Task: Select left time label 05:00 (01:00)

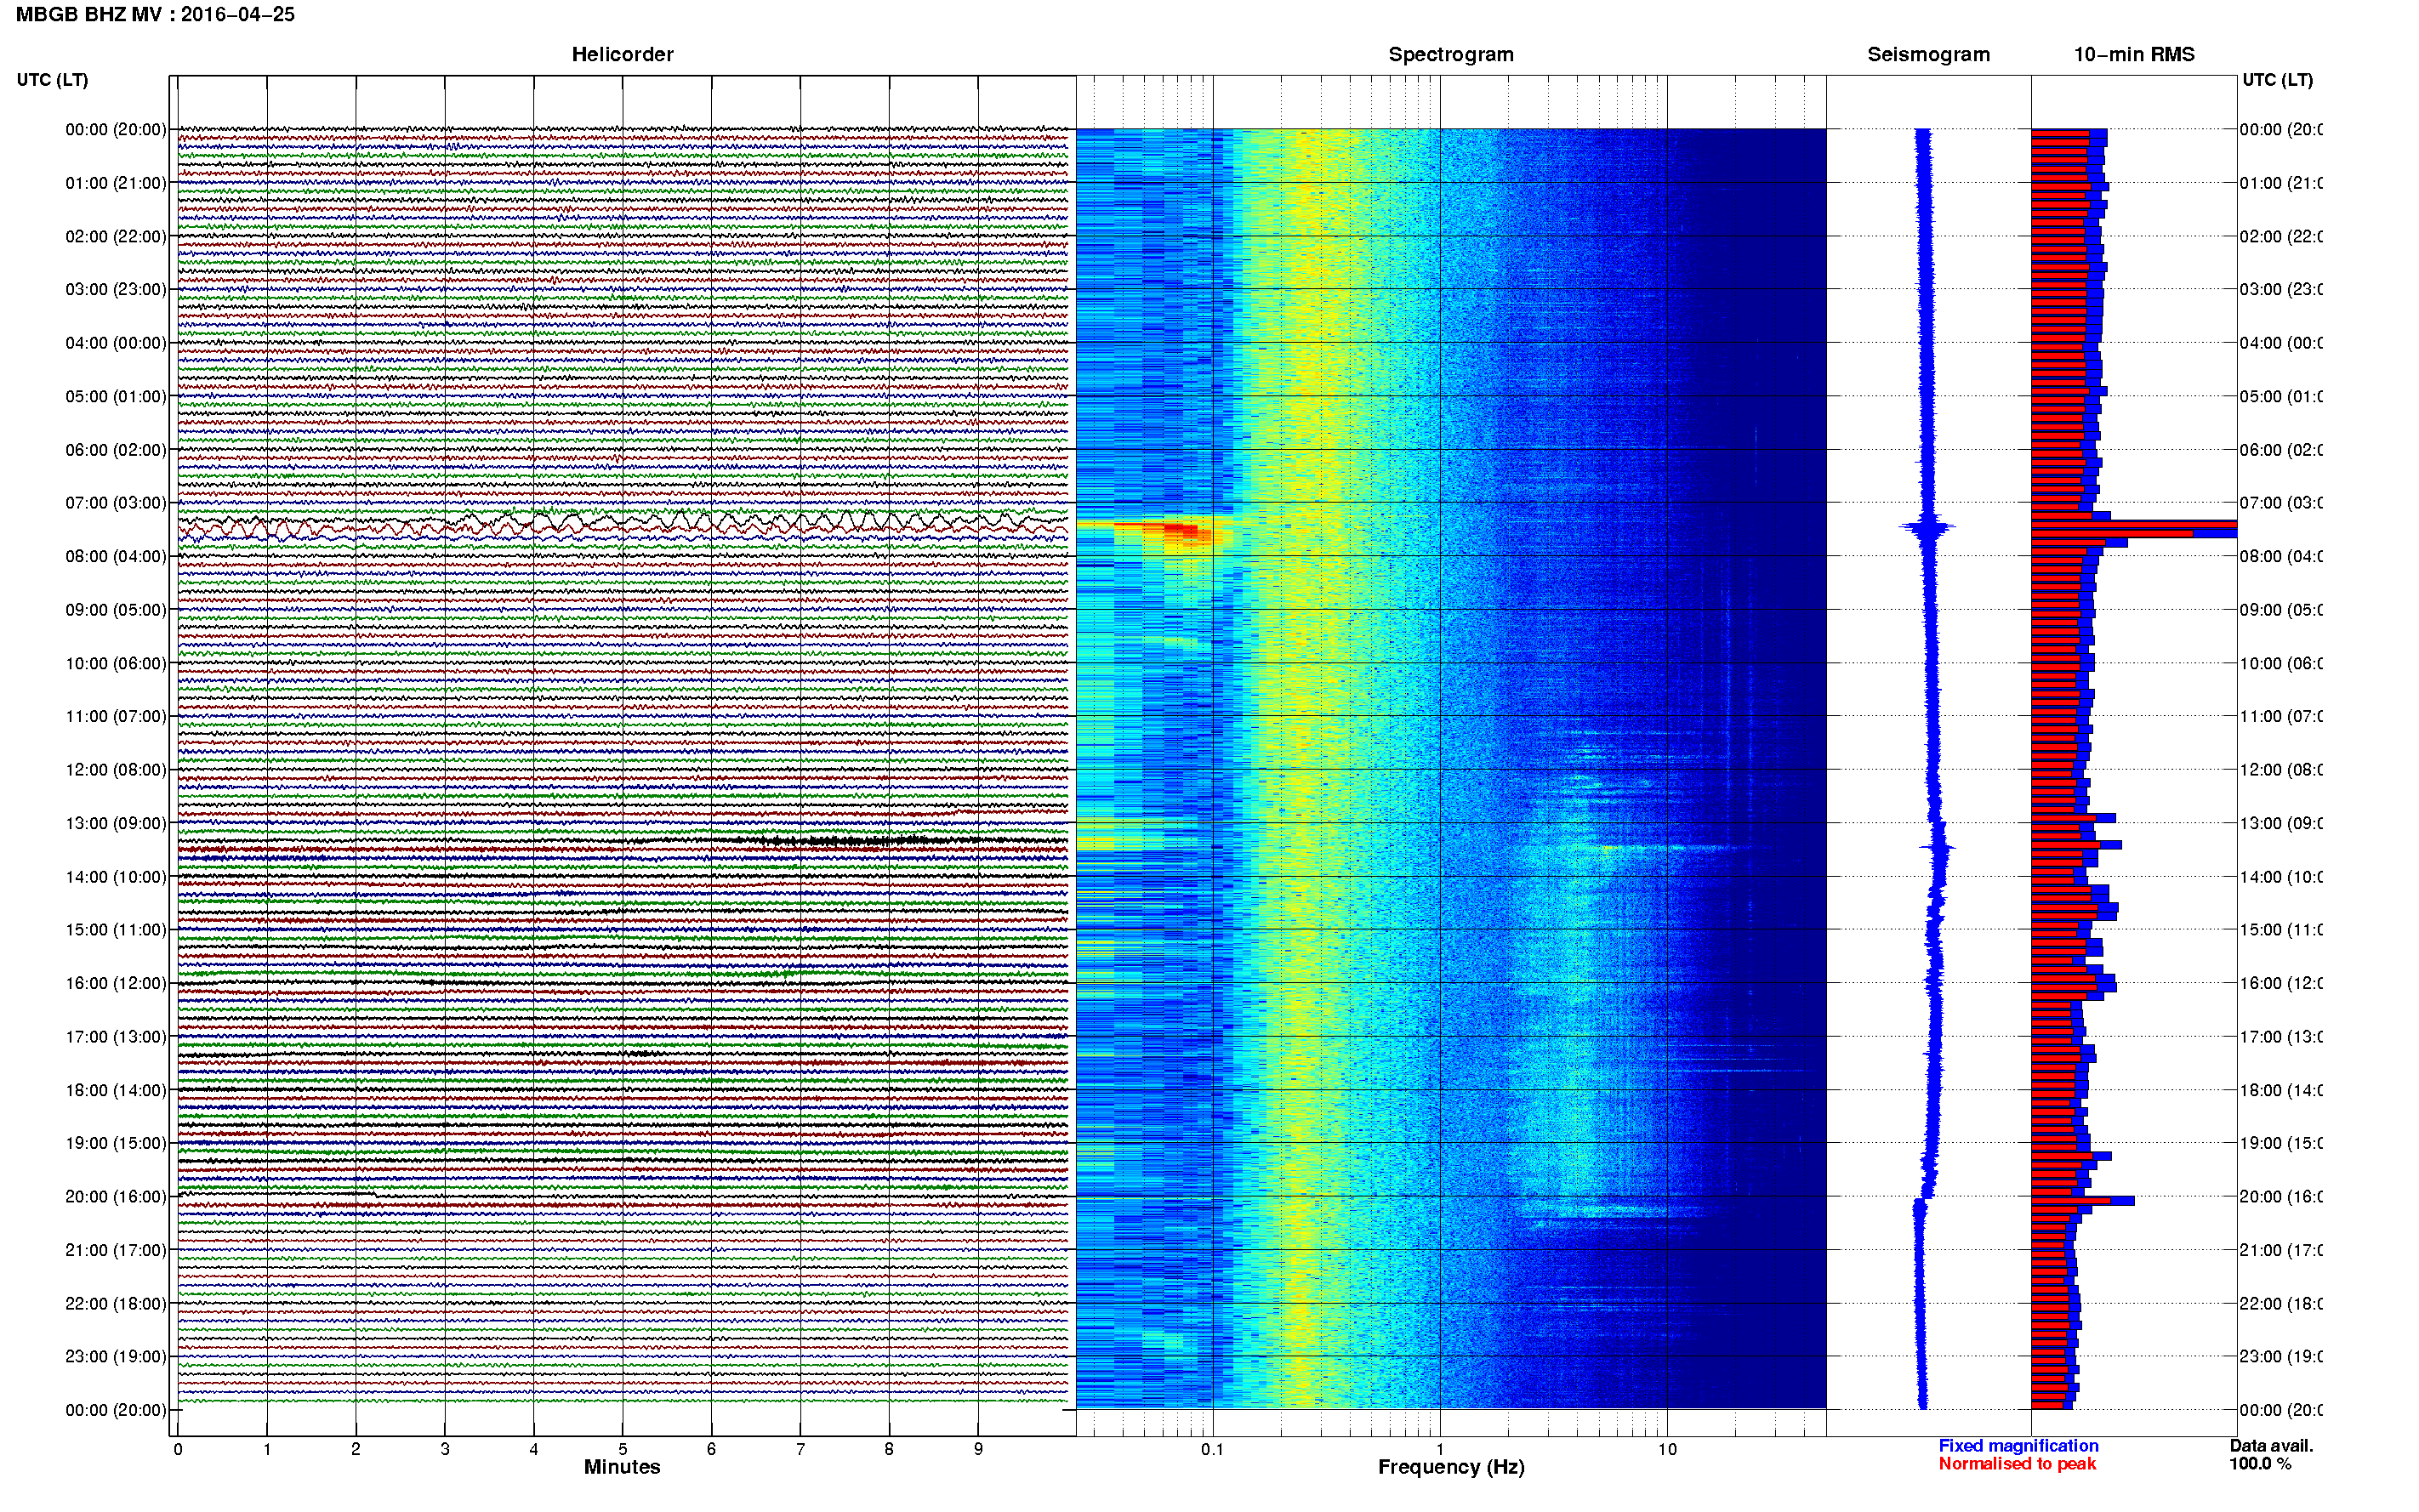Action: pos(116,396)
